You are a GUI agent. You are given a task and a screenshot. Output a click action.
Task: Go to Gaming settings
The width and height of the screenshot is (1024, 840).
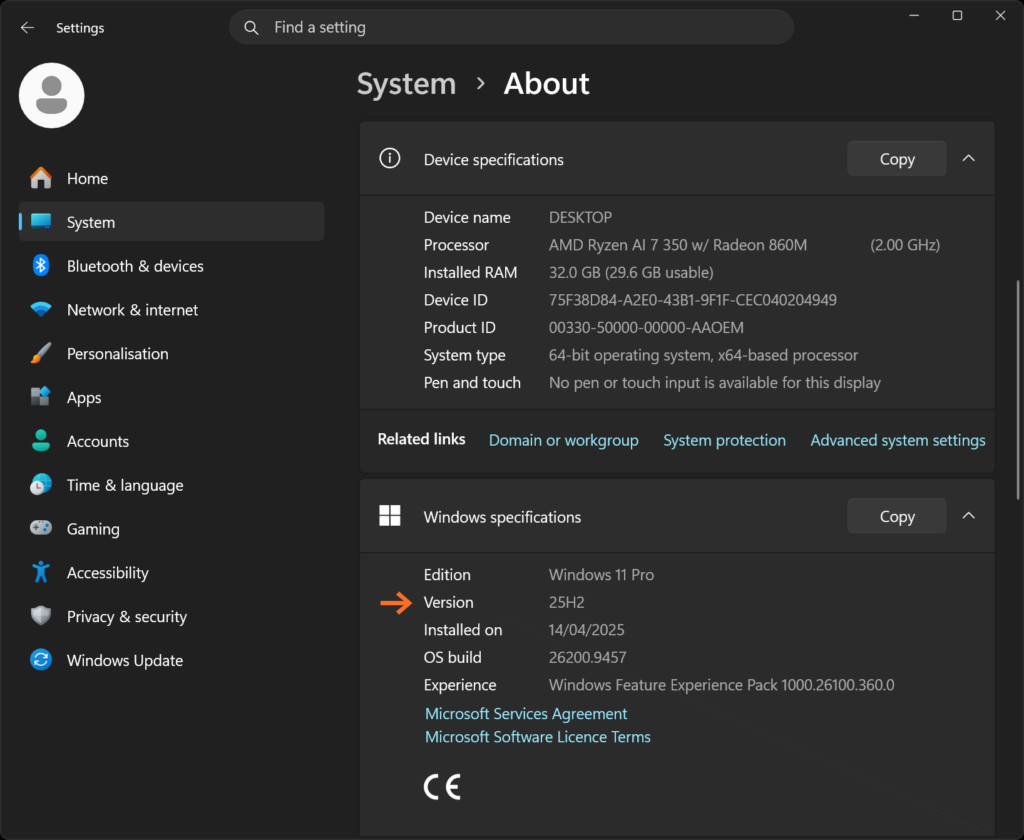pos(171,528)
